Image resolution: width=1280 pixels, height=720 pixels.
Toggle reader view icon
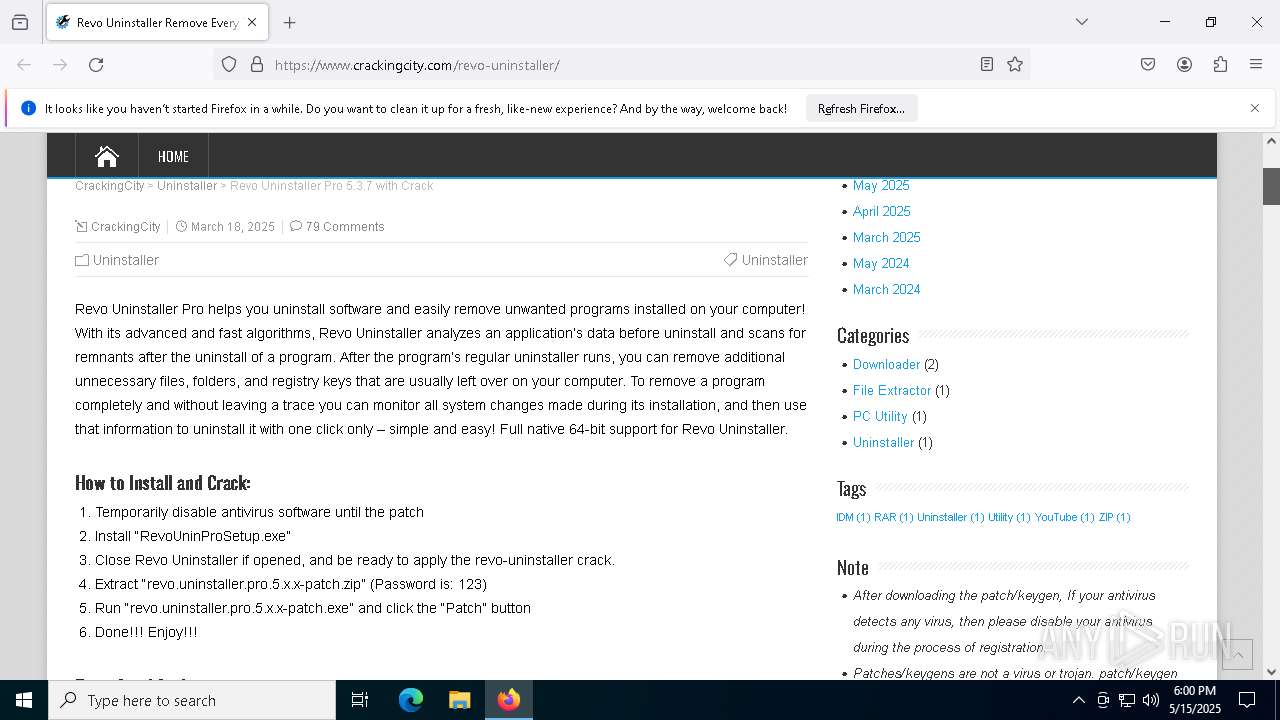point(987,65)
